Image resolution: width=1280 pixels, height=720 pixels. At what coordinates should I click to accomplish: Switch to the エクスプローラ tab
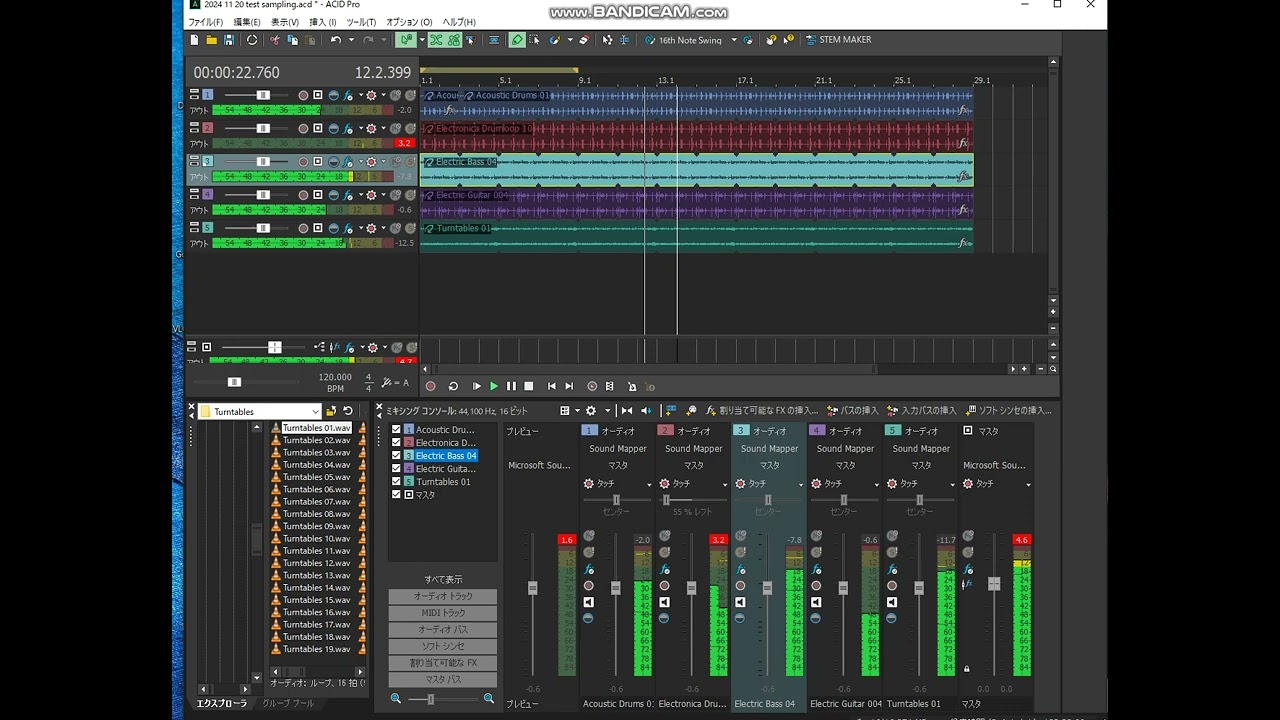(x=221, y=703)
